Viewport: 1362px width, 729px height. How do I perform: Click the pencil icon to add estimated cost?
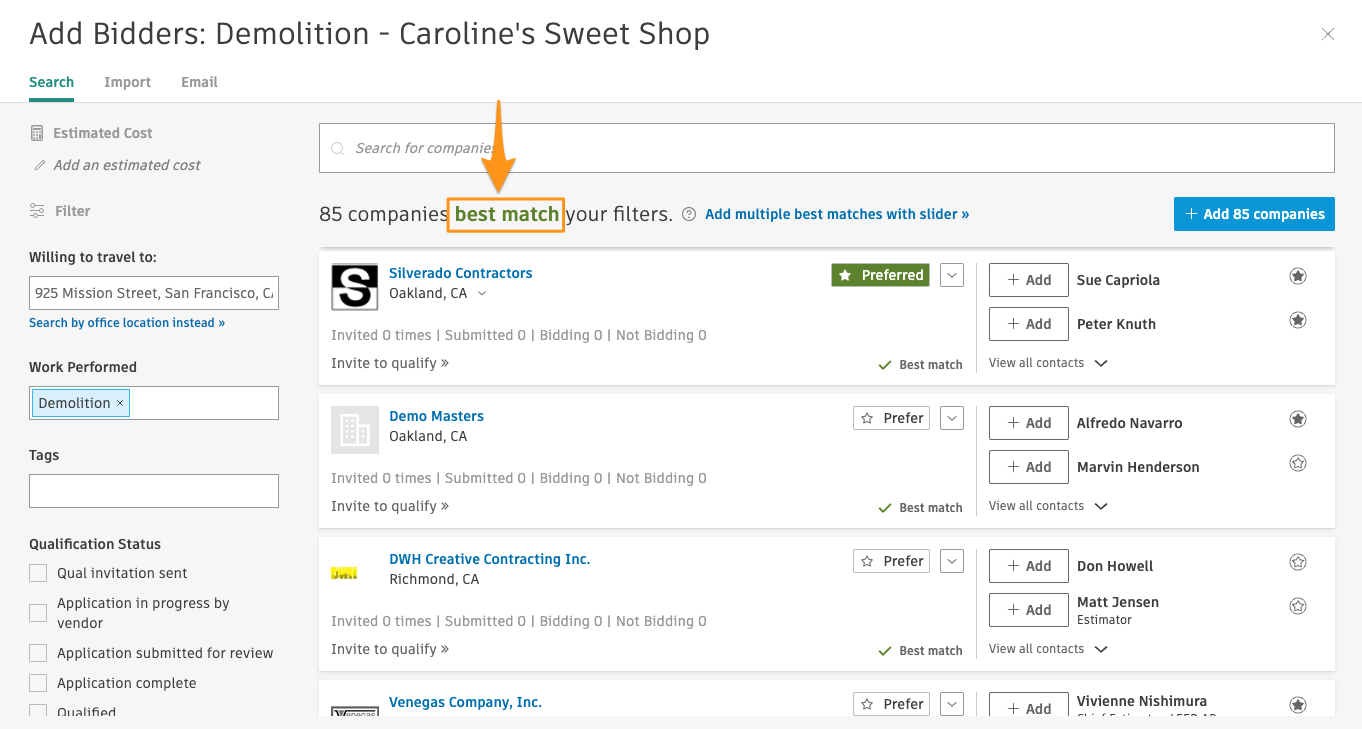tap(40, 165)
